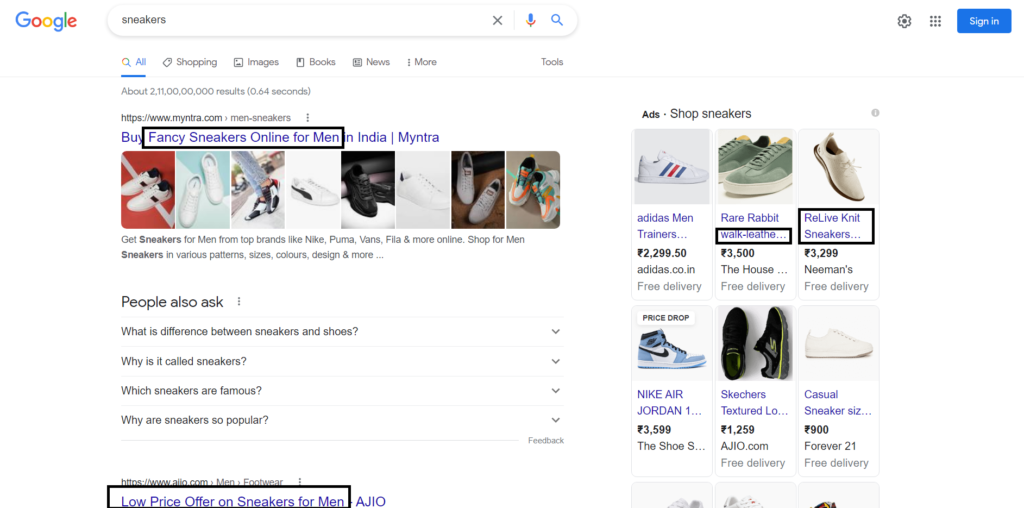The height and width of the screenshot is (508, 1024).
Task: Open NIKE AIR JORDAN ad link
Action: click(x=669, y=402)
